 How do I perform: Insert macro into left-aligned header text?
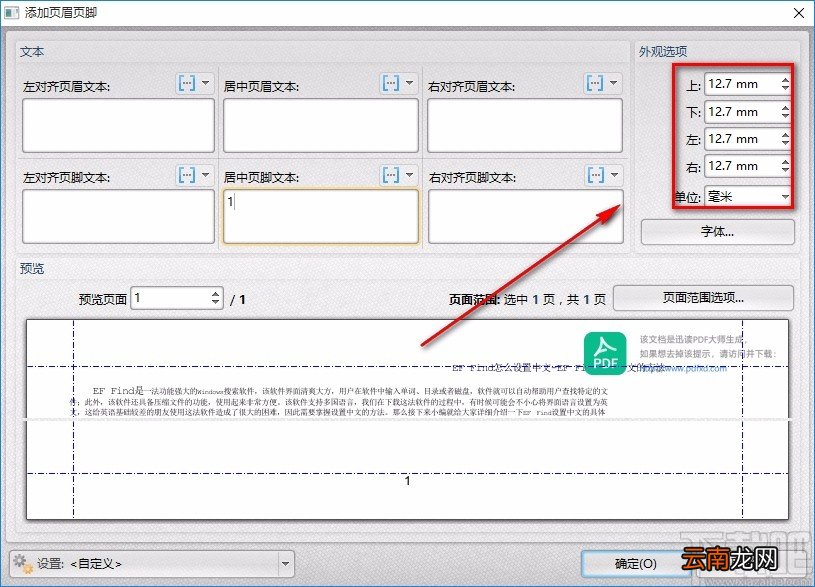(187, 83)
